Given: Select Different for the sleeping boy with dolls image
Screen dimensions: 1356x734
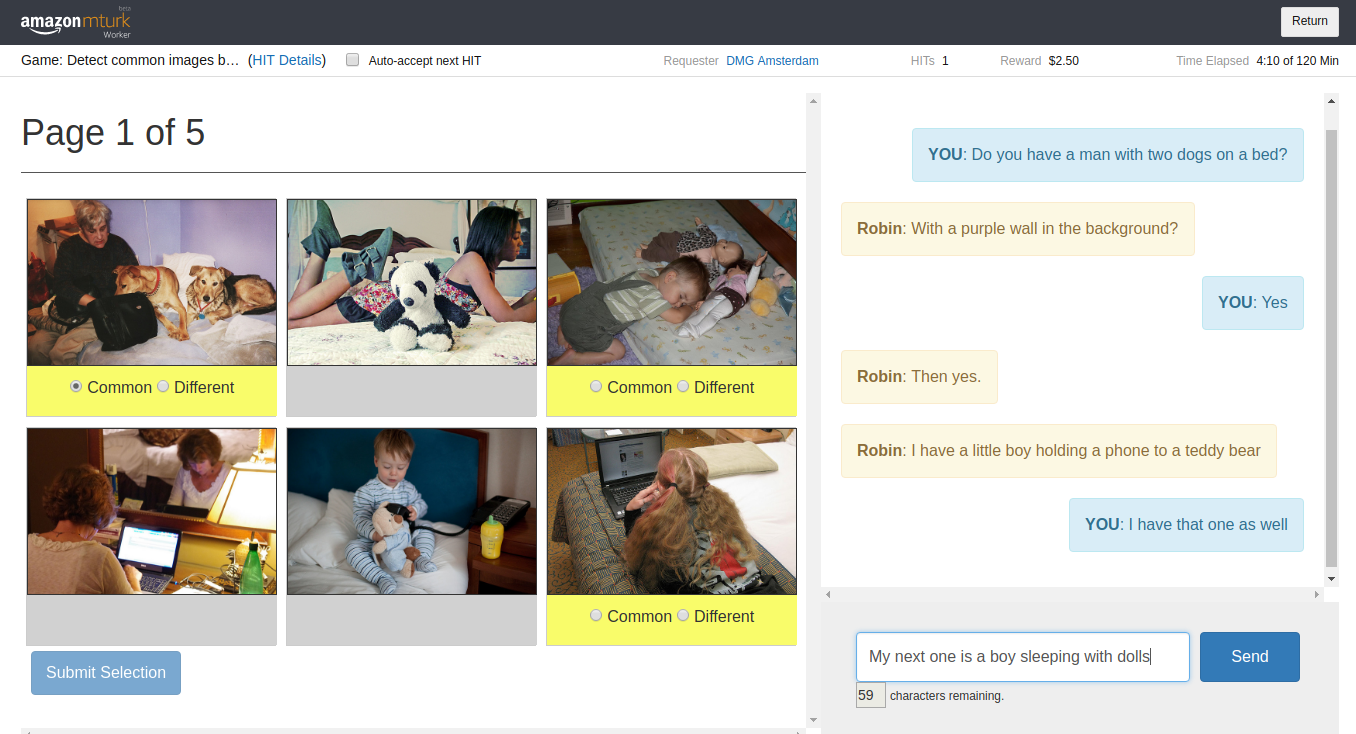Looking at the screenshot, I should 683,386.
